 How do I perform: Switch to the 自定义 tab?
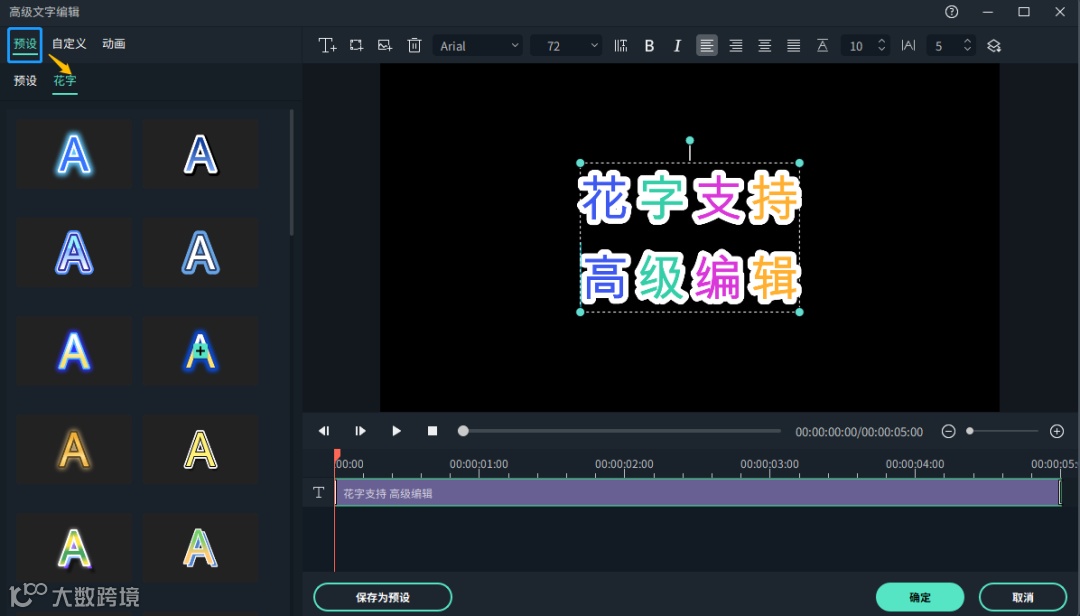(69, 43)
